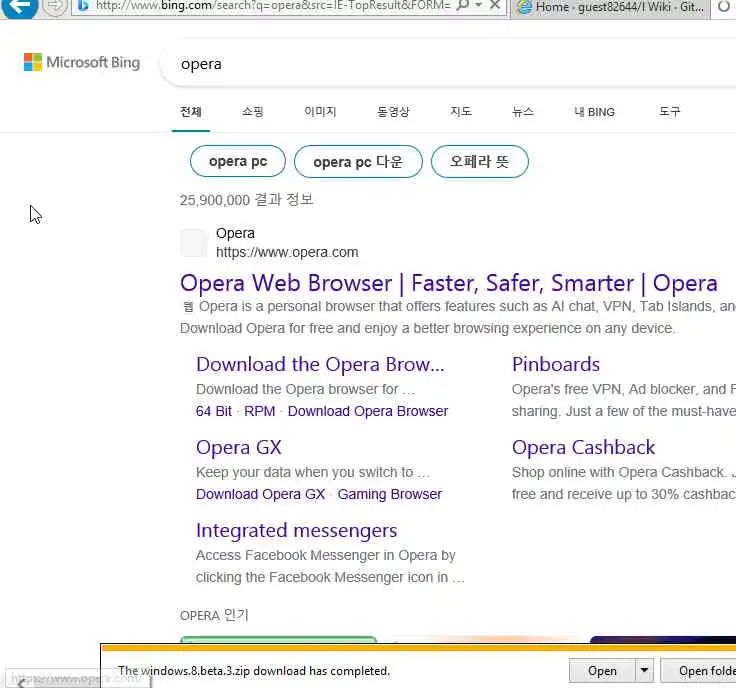The image size is (736, 688).
Task: Click the Internet Explorer icon on Wiki tab
Action: click(x=524, y=8)
